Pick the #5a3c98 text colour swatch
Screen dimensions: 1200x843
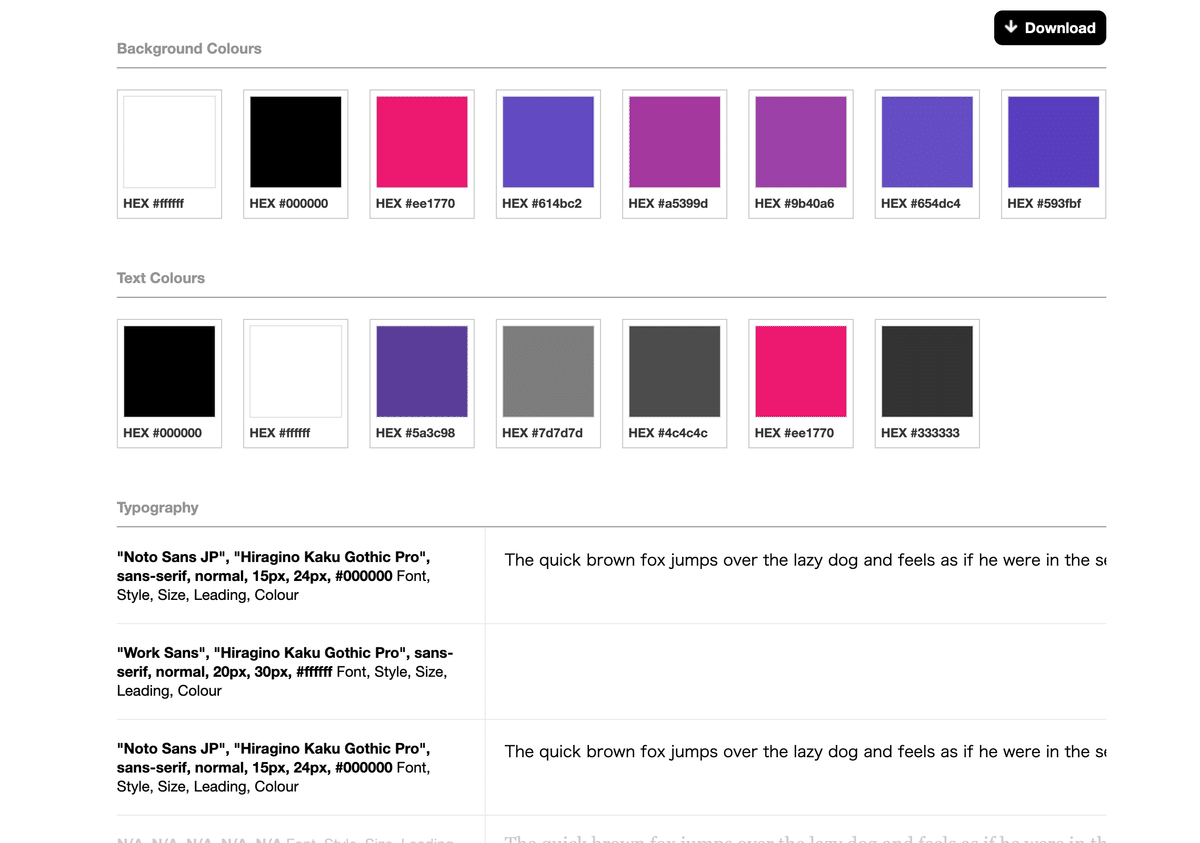point(422,371)
